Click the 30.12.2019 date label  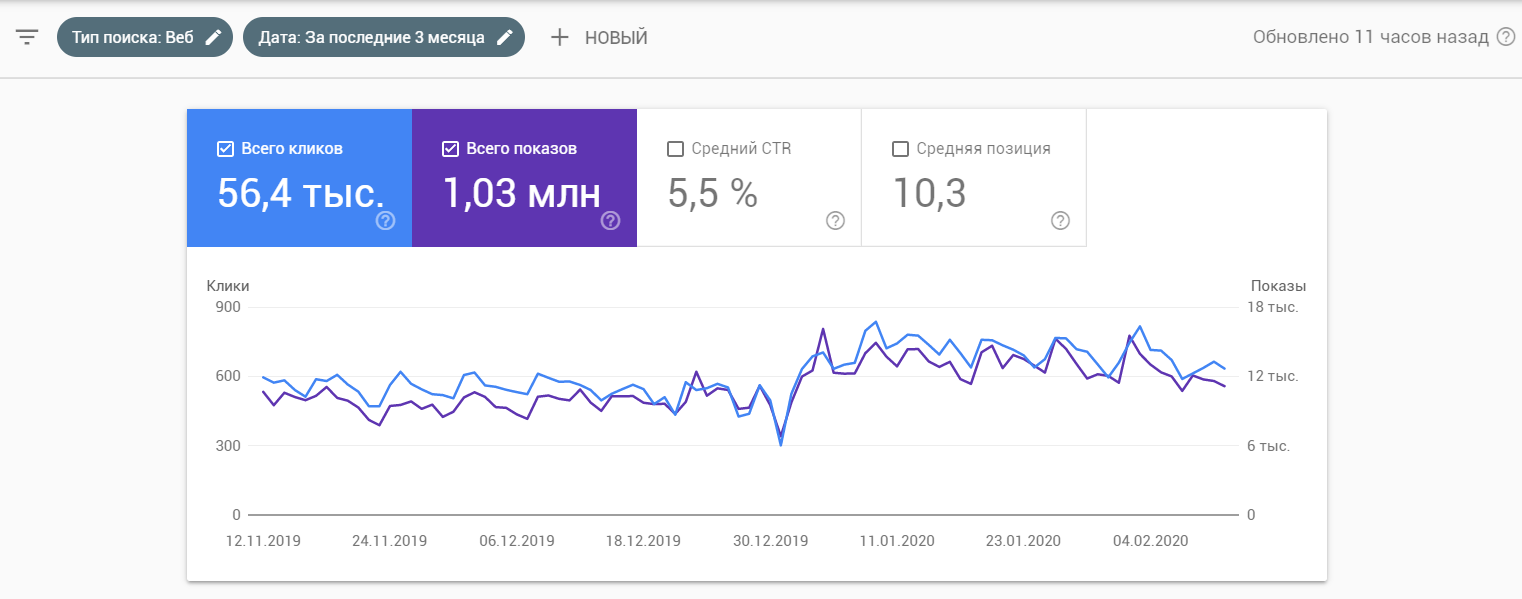[x=770, y=541]
